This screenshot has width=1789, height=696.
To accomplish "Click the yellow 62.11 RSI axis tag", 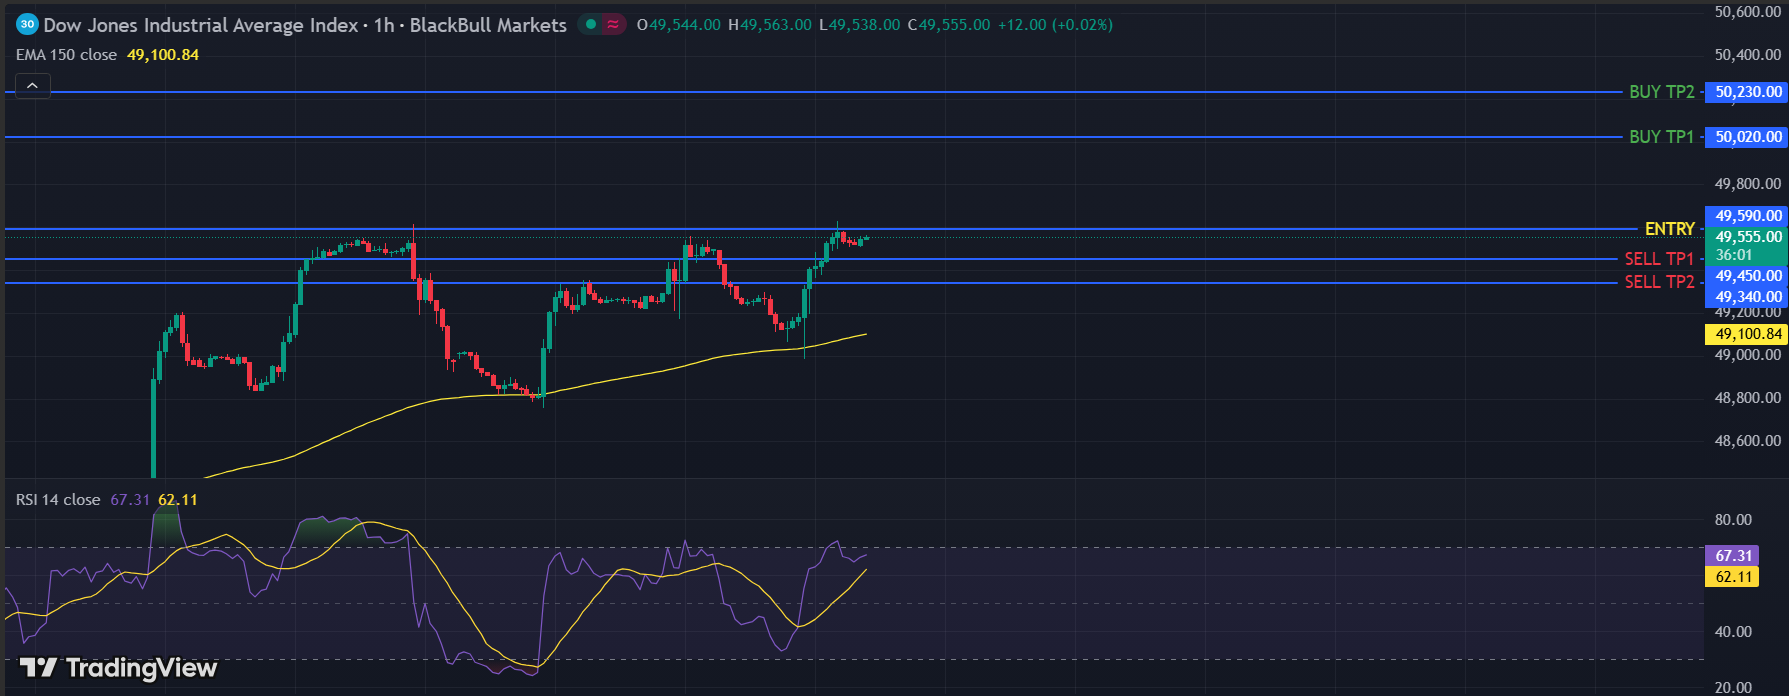I will [x=1732, y=577].
